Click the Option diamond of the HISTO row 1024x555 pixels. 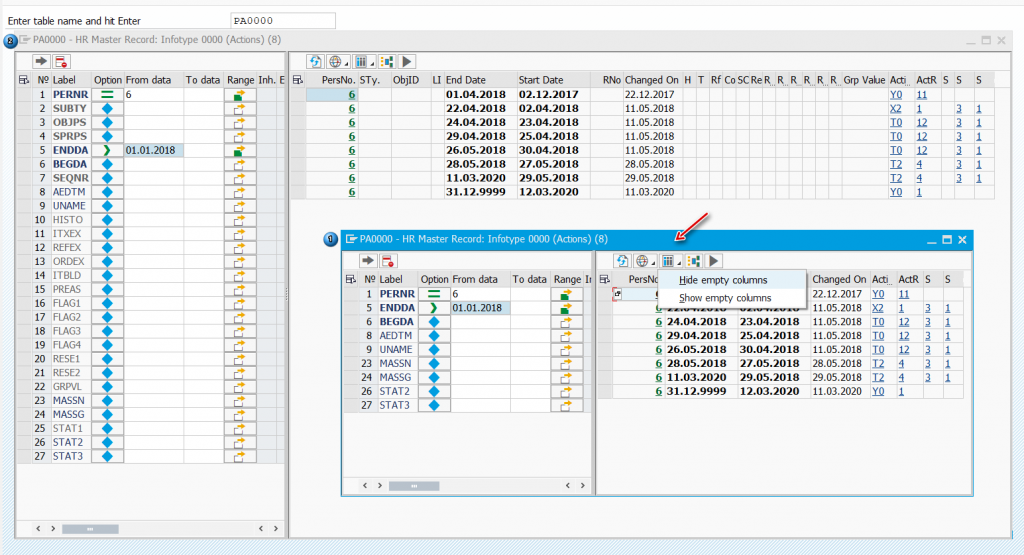click(107, 219)
